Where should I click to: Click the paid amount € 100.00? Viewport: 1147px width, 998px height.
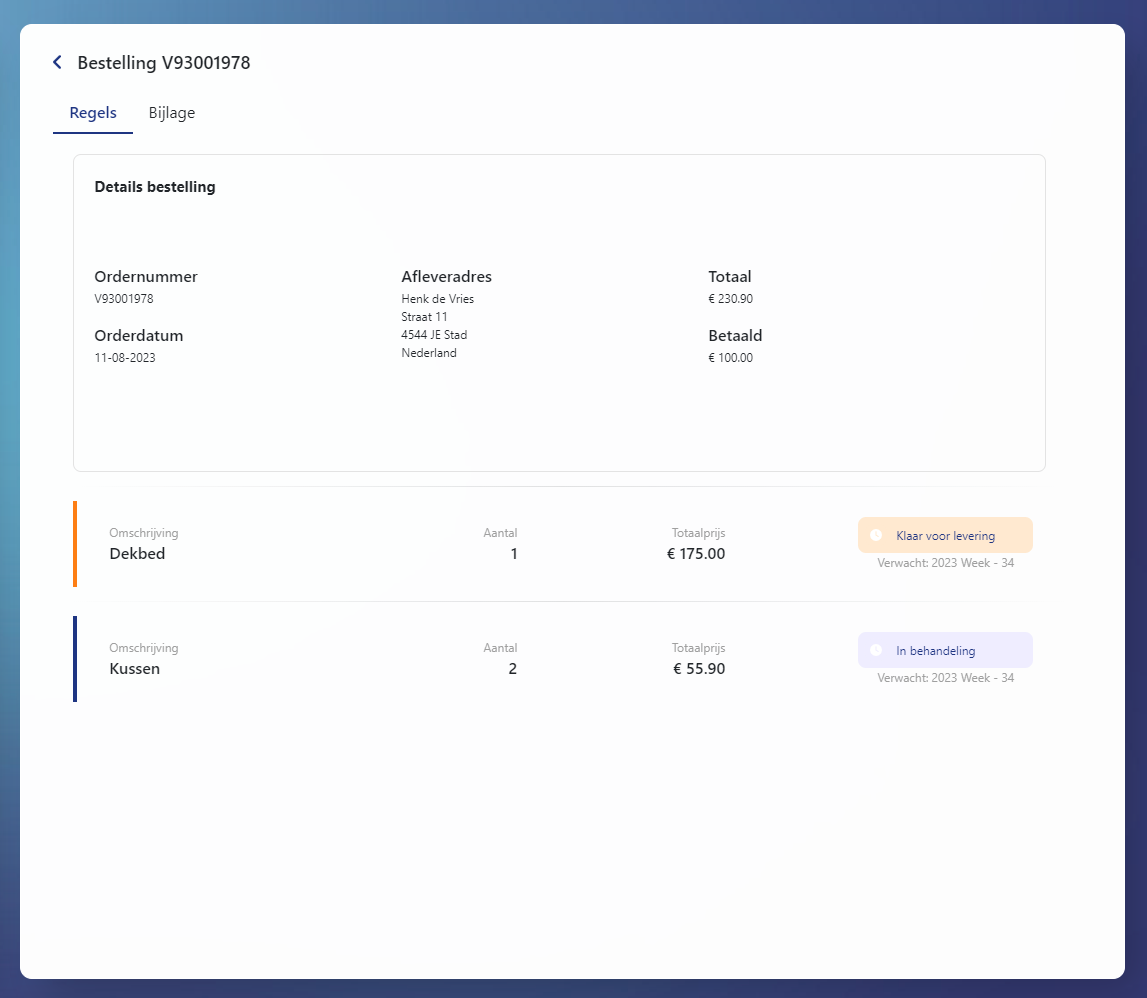[730, 358]
